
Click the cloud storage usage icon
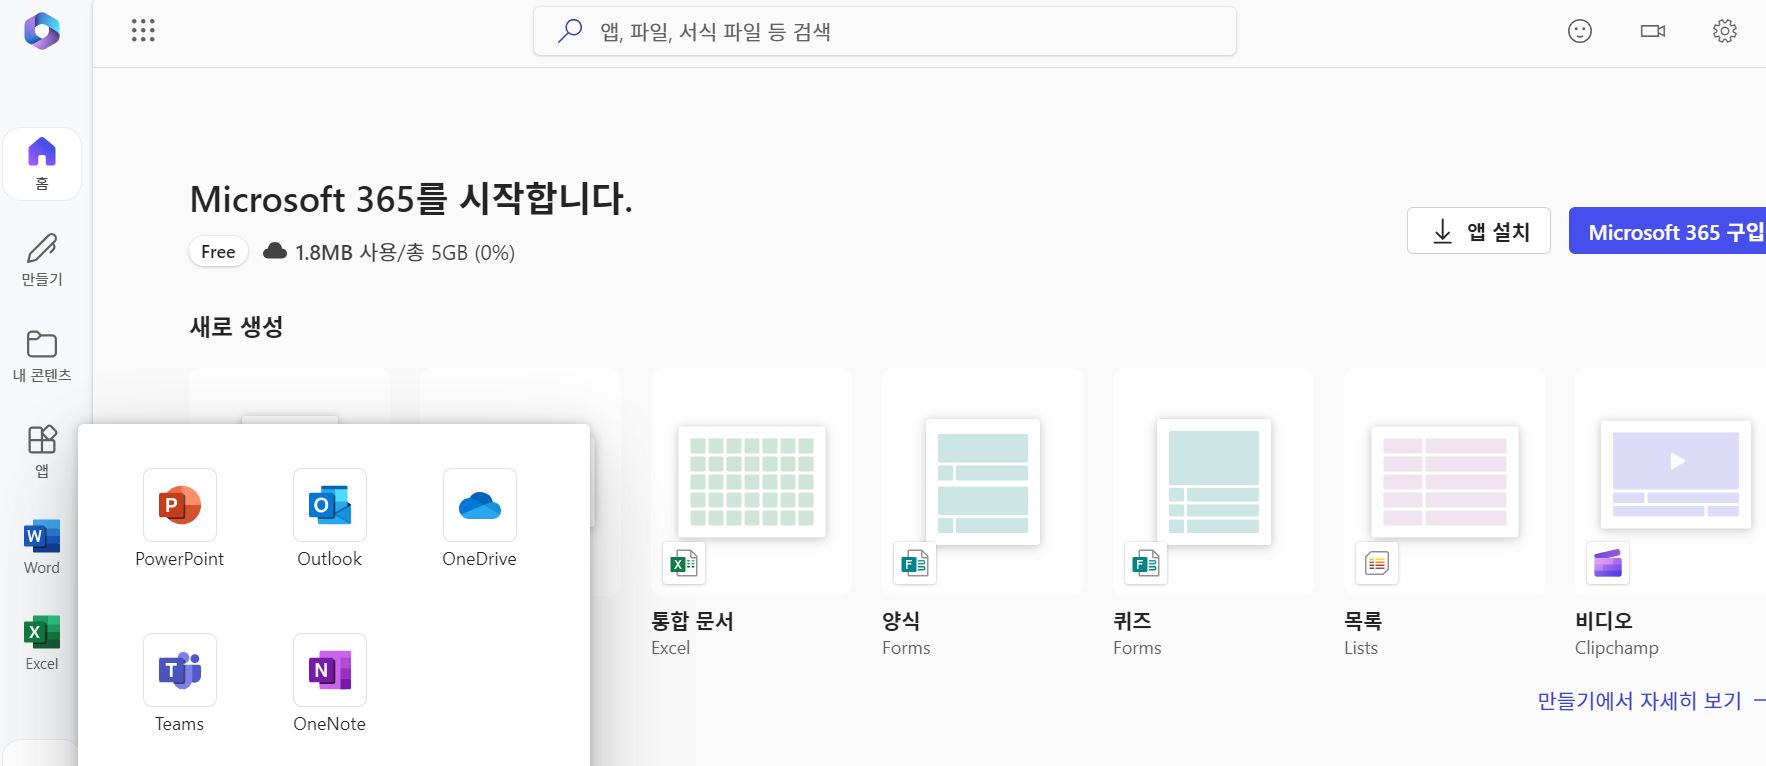tap(275, 251)
